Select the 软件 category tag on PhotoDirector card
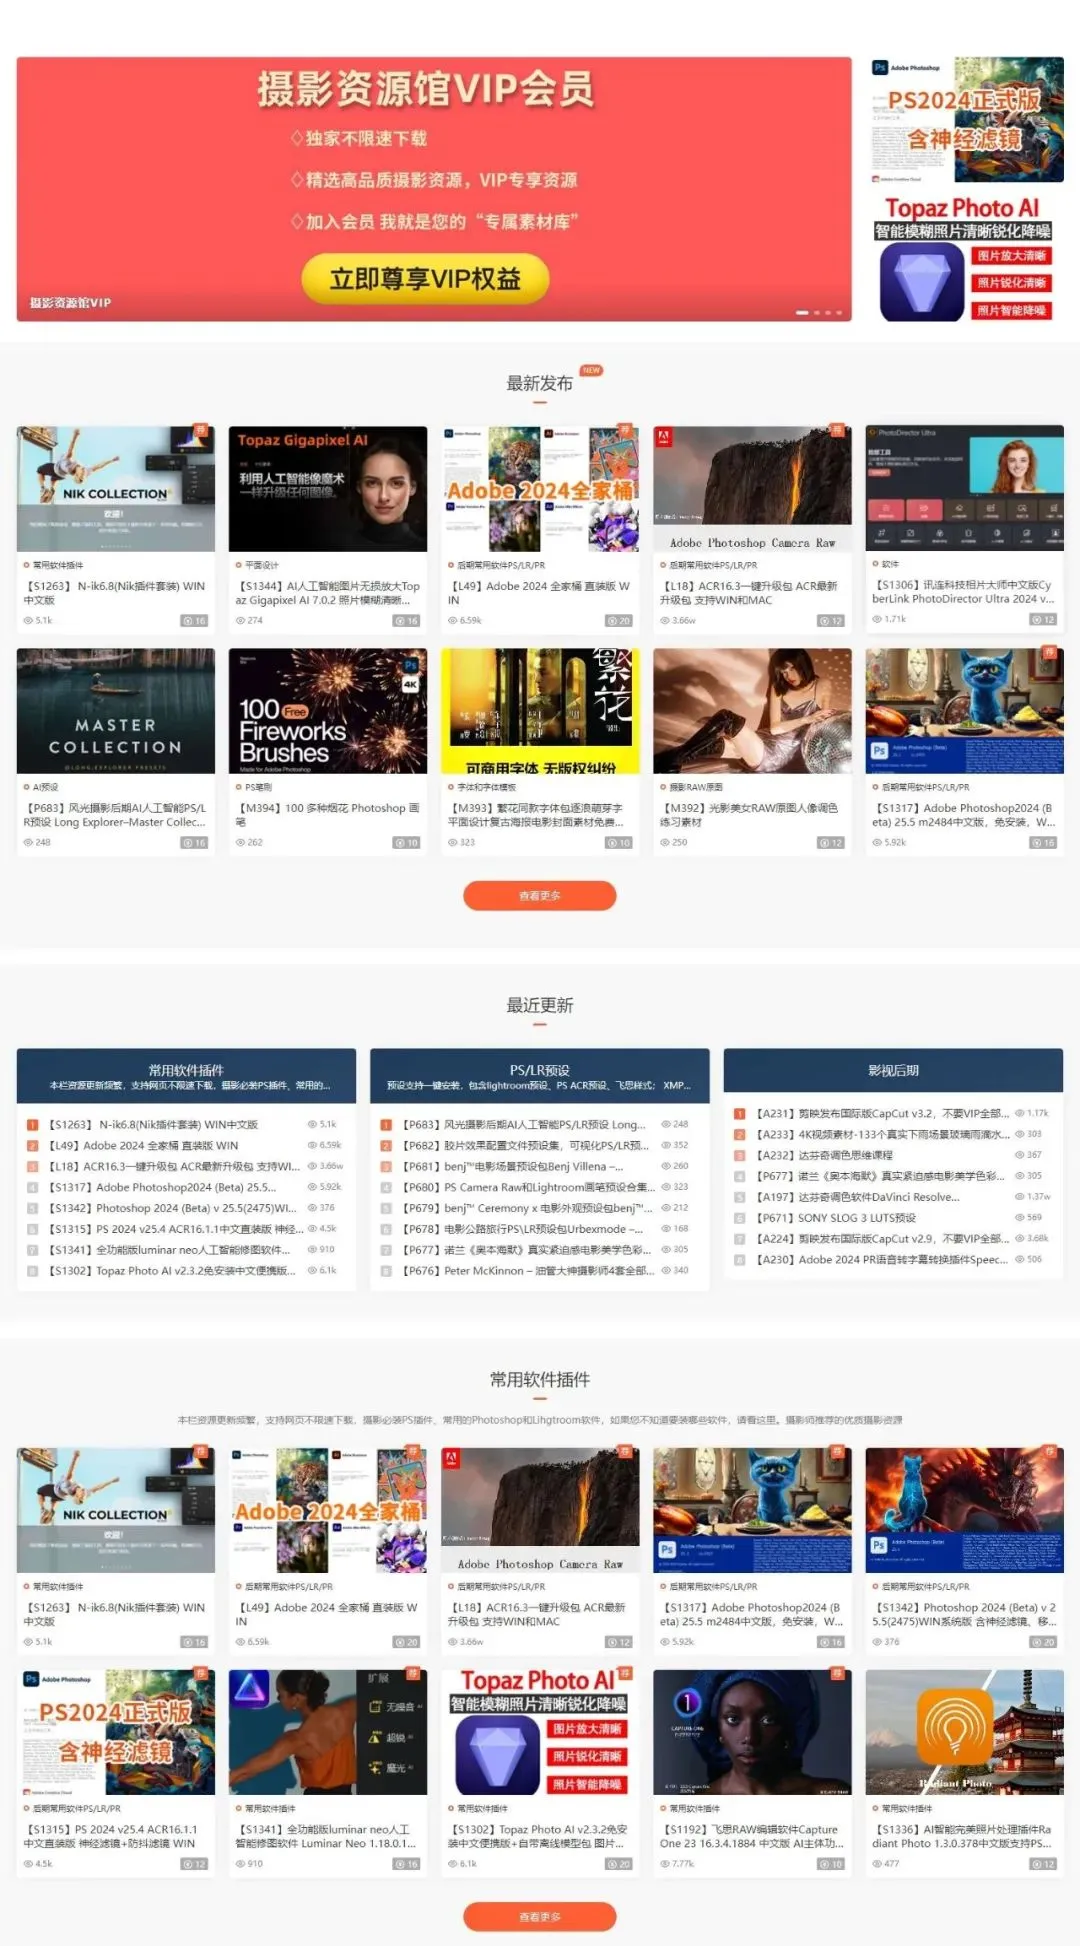 [x=890, y=564]
